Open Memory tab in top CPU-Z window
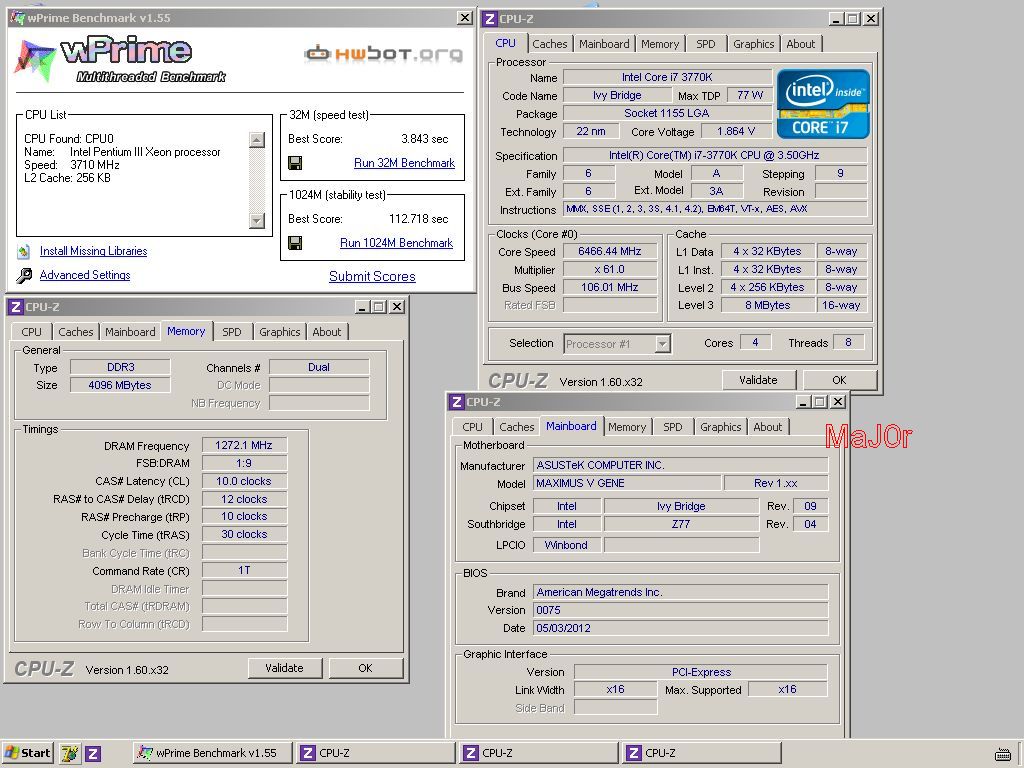This screenshot has height=768, width=1024. (660, 44)
